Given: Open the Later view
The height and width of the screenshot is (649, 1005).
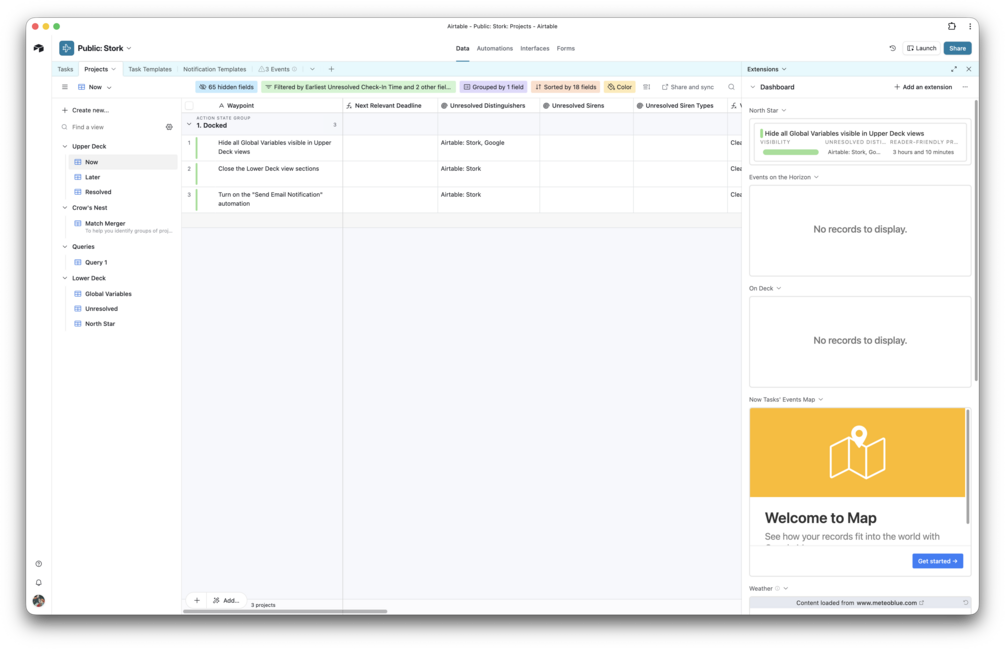Looking at the screenshot, I should pos(122,177).
